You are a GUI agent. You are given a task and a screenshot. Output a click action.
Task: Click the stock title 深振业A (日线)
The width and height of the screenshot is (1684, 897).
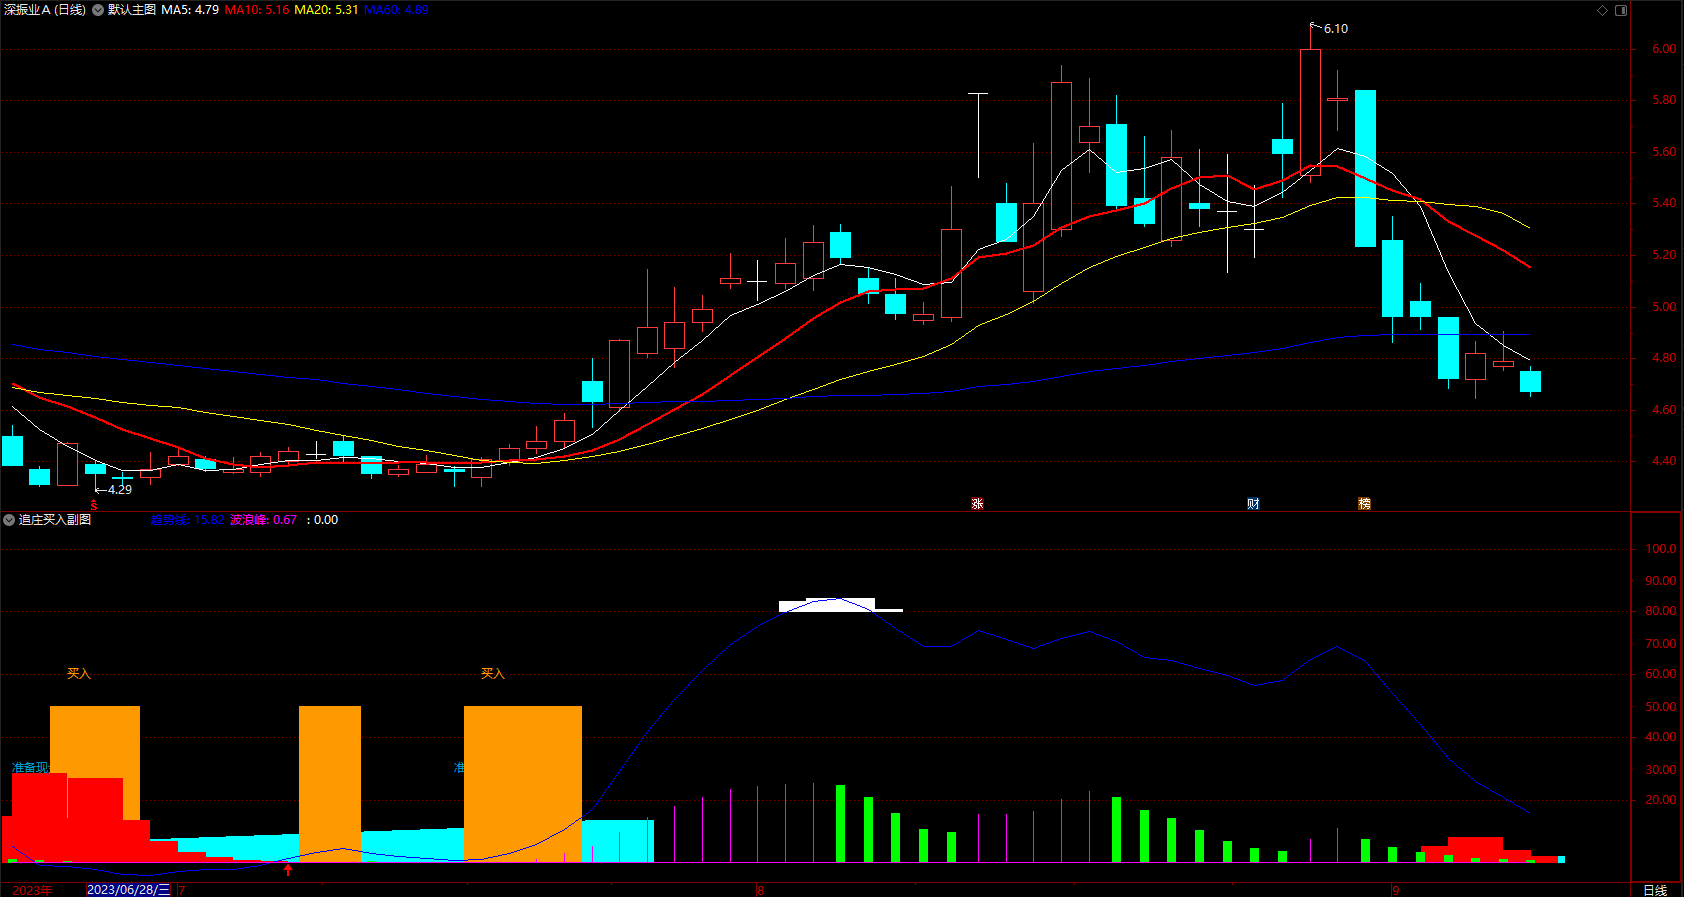(45, 10)
